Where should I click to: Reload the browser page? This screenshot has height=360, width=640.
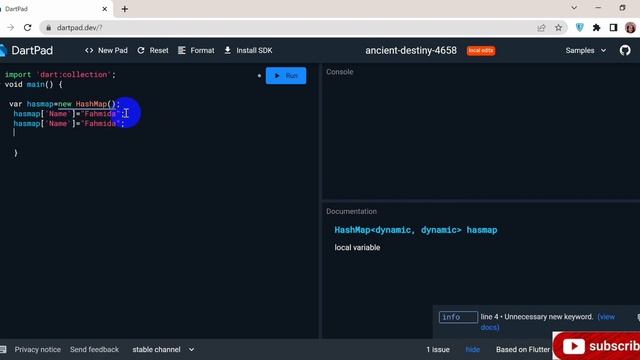[x=27, y=28]
